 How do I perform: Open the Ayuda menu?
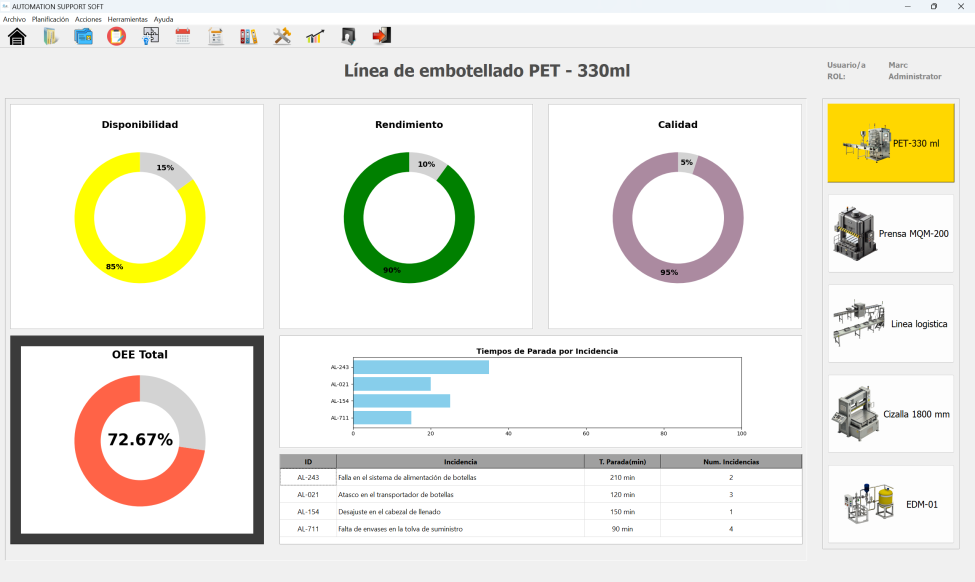(x=163, y=19)
